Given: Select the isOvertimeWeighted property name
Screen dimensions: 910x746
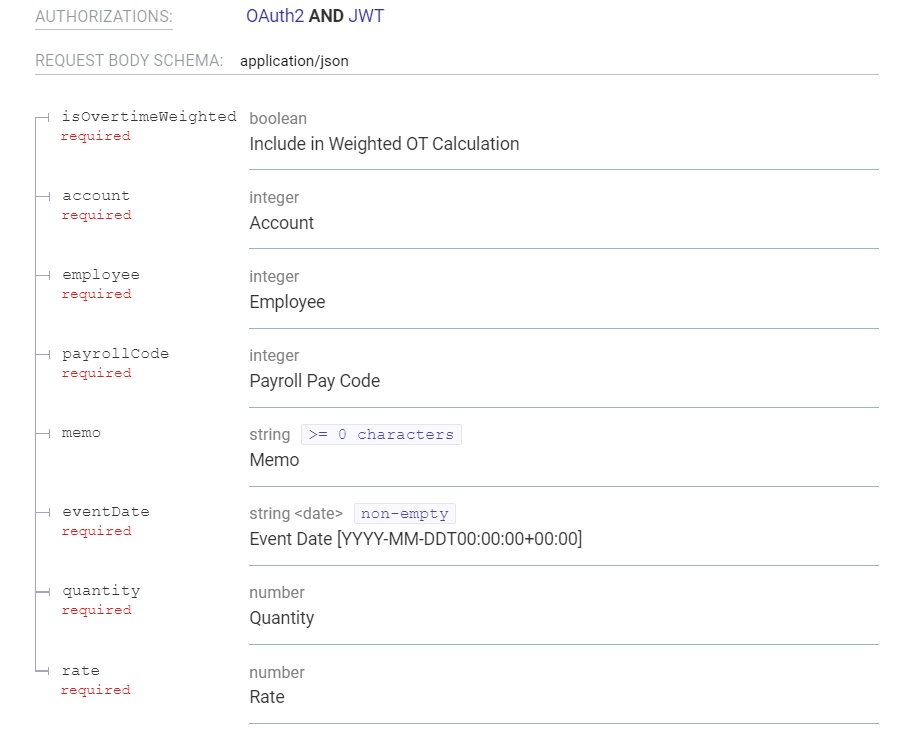Looking at the screenshot, I should click(x=149, y=117).
